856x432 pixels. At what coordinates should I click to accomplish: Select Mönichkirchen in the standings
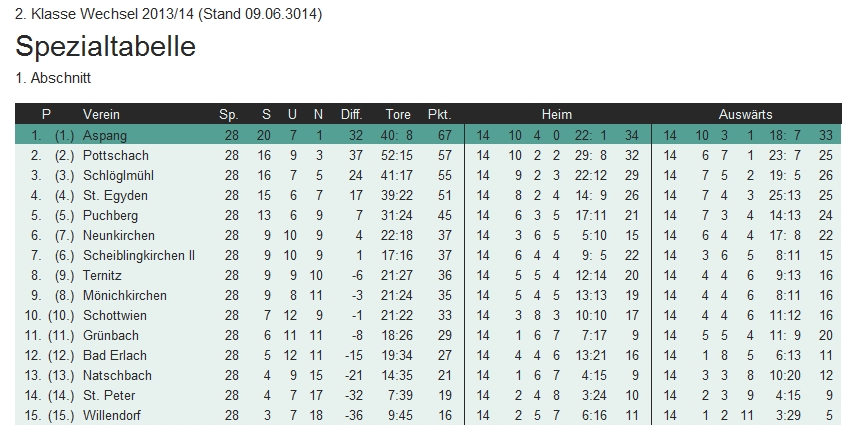tap(124, 295)
